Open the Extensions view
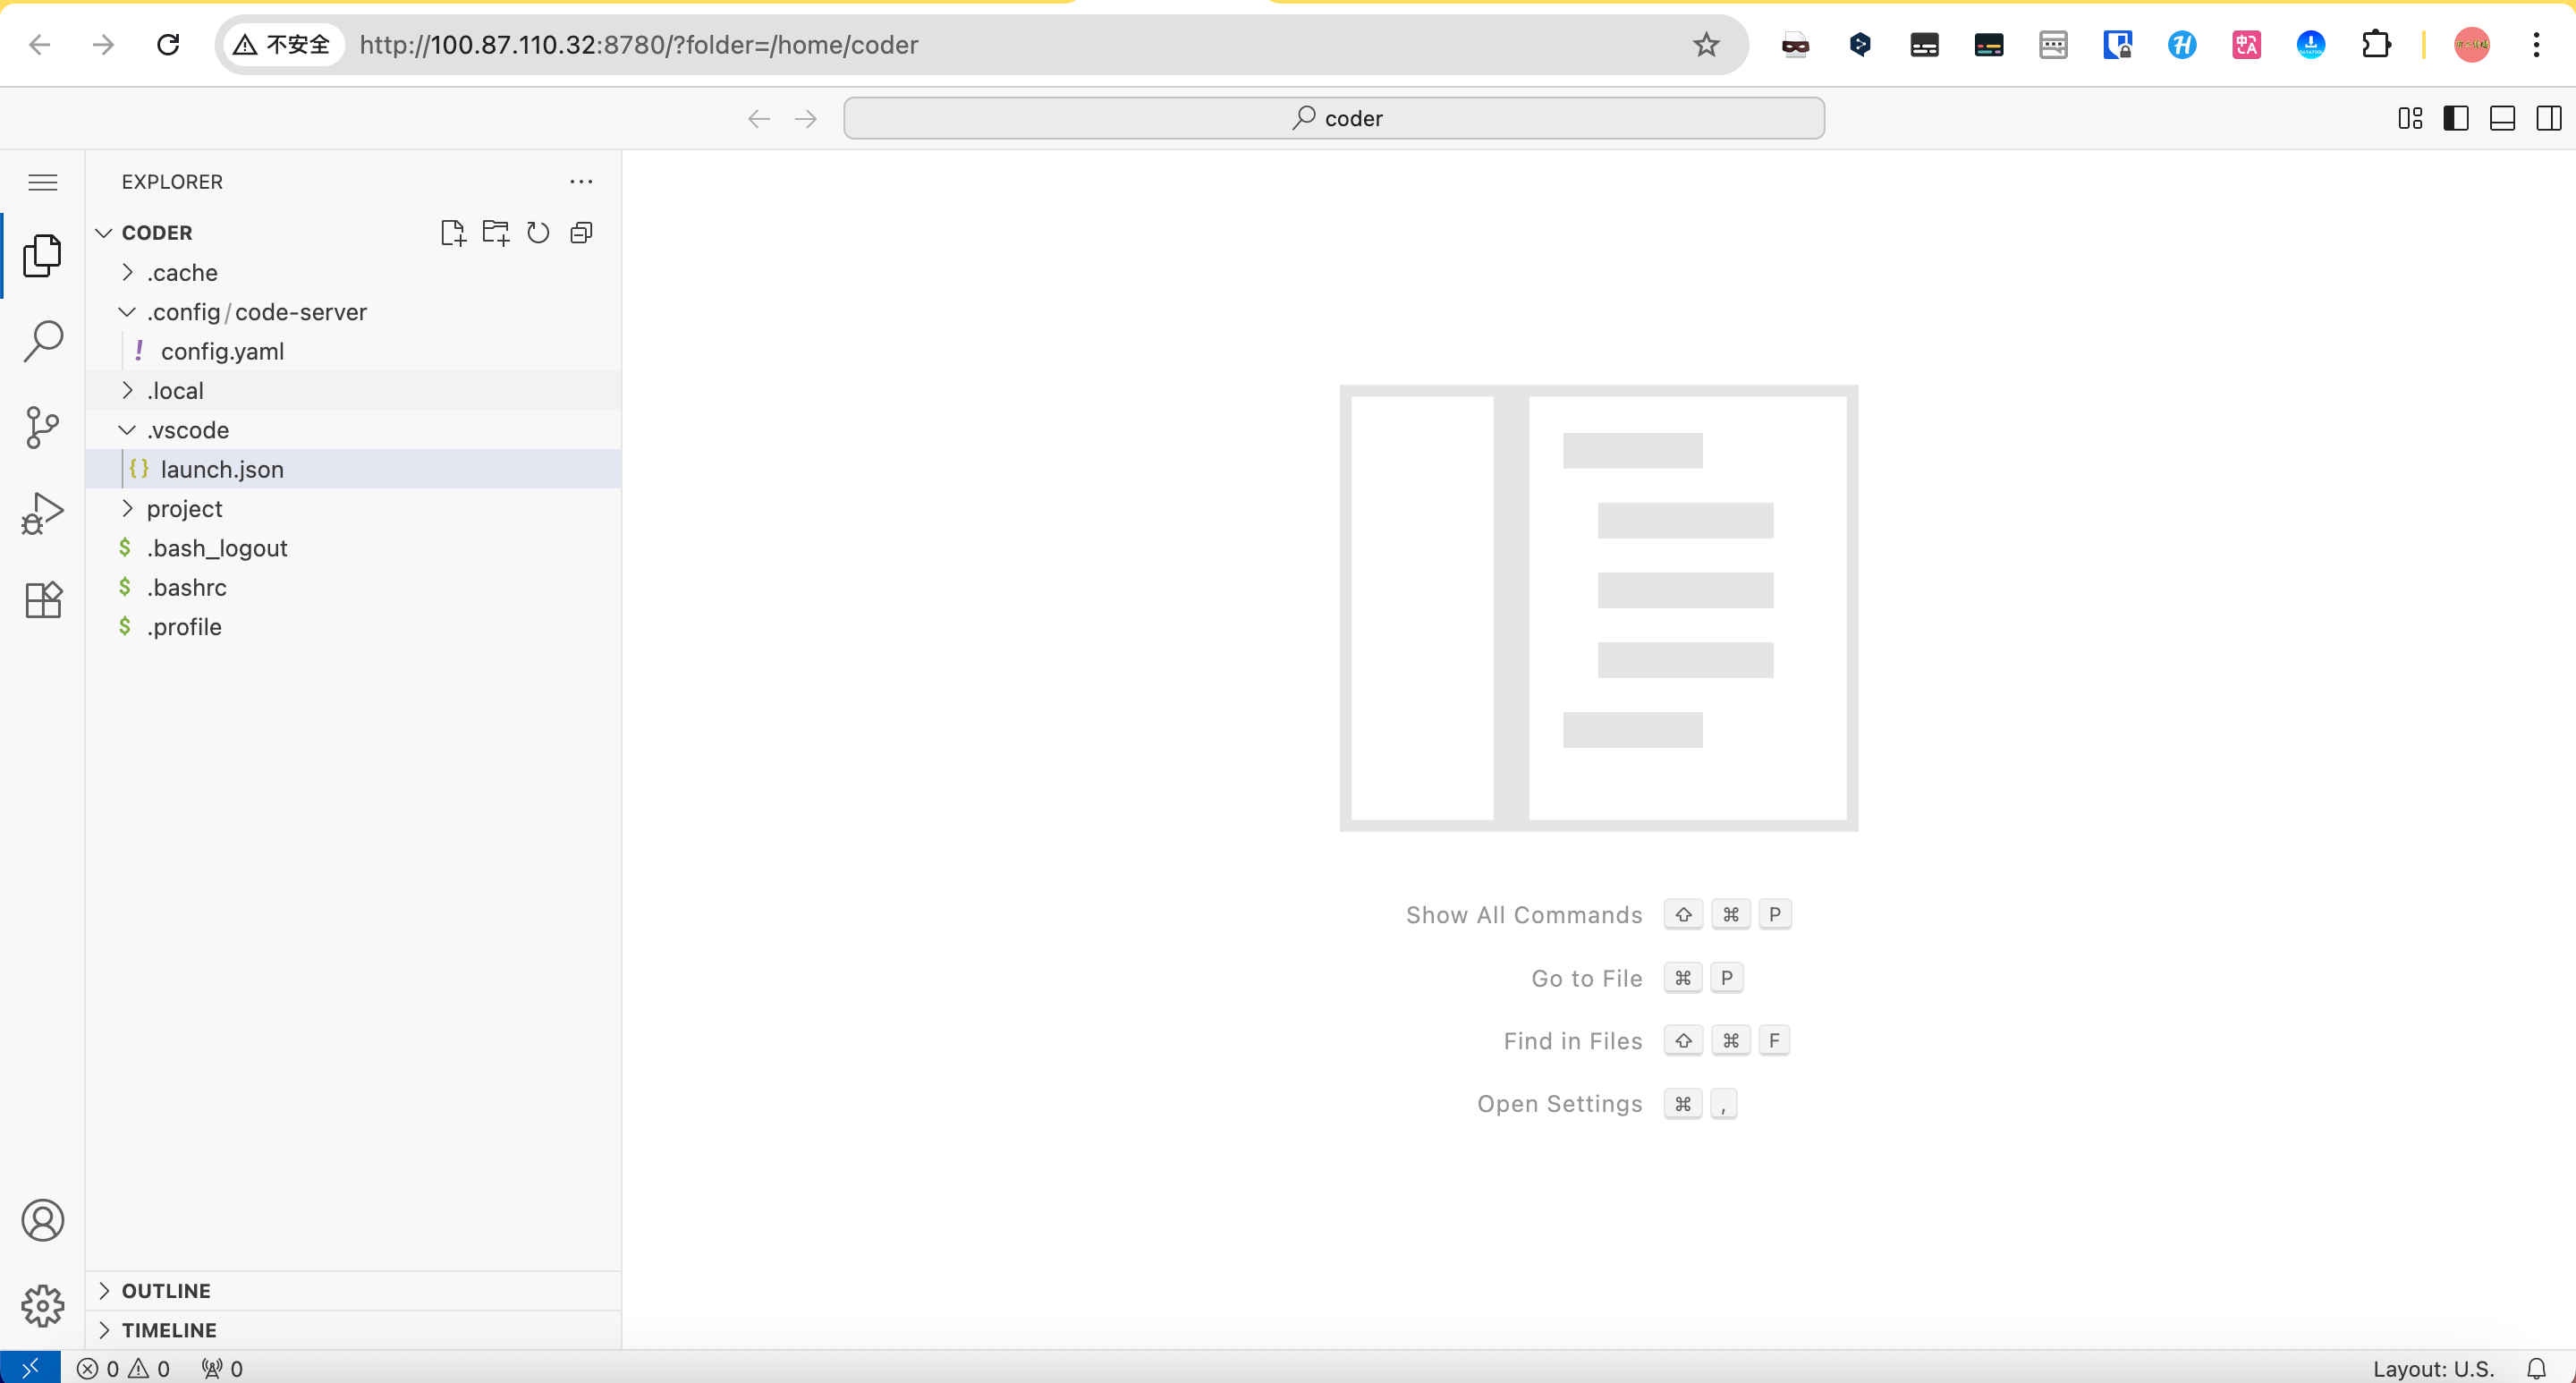This screenshot has width=2576, height=1383. (x=43, y=600)
